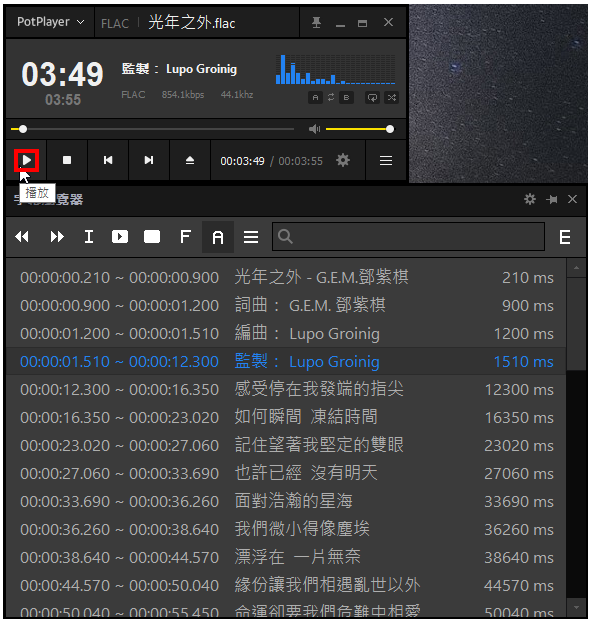Toggle the A-B repeat loop icon
The height and width of the screenshot is (624, 594).
pyautogui.click(x=331, y=98)
